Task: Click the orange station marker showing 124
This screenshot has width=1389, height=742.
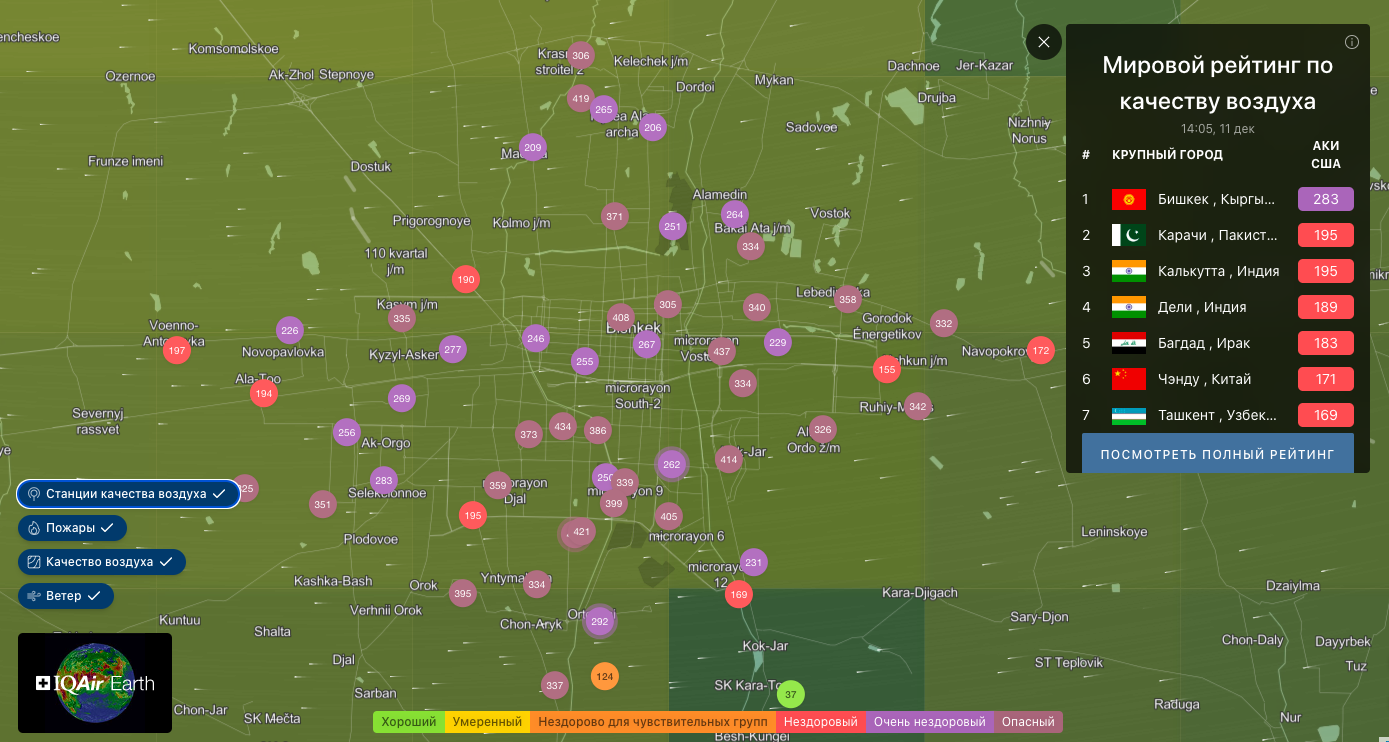Action: [x=604, y=677]
